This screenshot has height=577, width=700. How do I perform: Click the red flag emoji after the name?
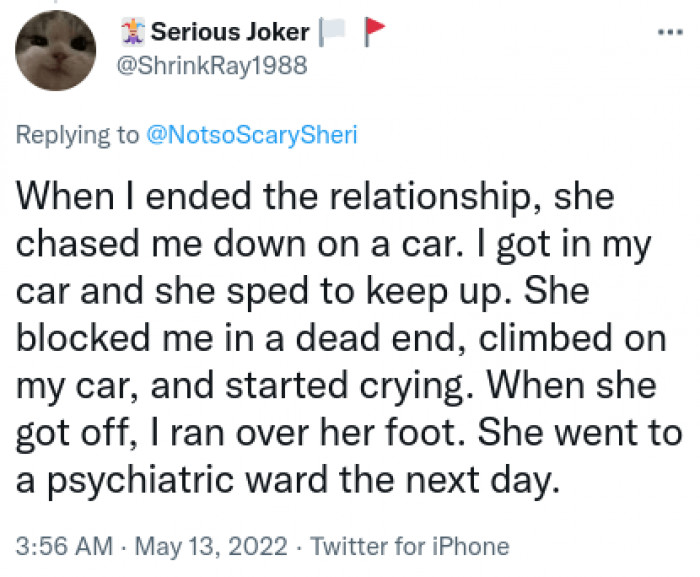pos(374,32)
